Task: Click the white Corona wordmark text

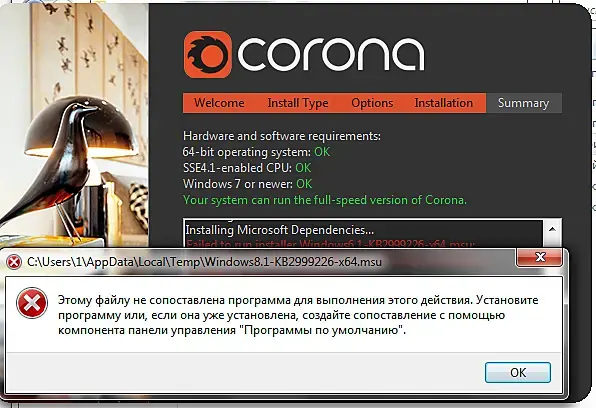Action: (x=331, y=54)
